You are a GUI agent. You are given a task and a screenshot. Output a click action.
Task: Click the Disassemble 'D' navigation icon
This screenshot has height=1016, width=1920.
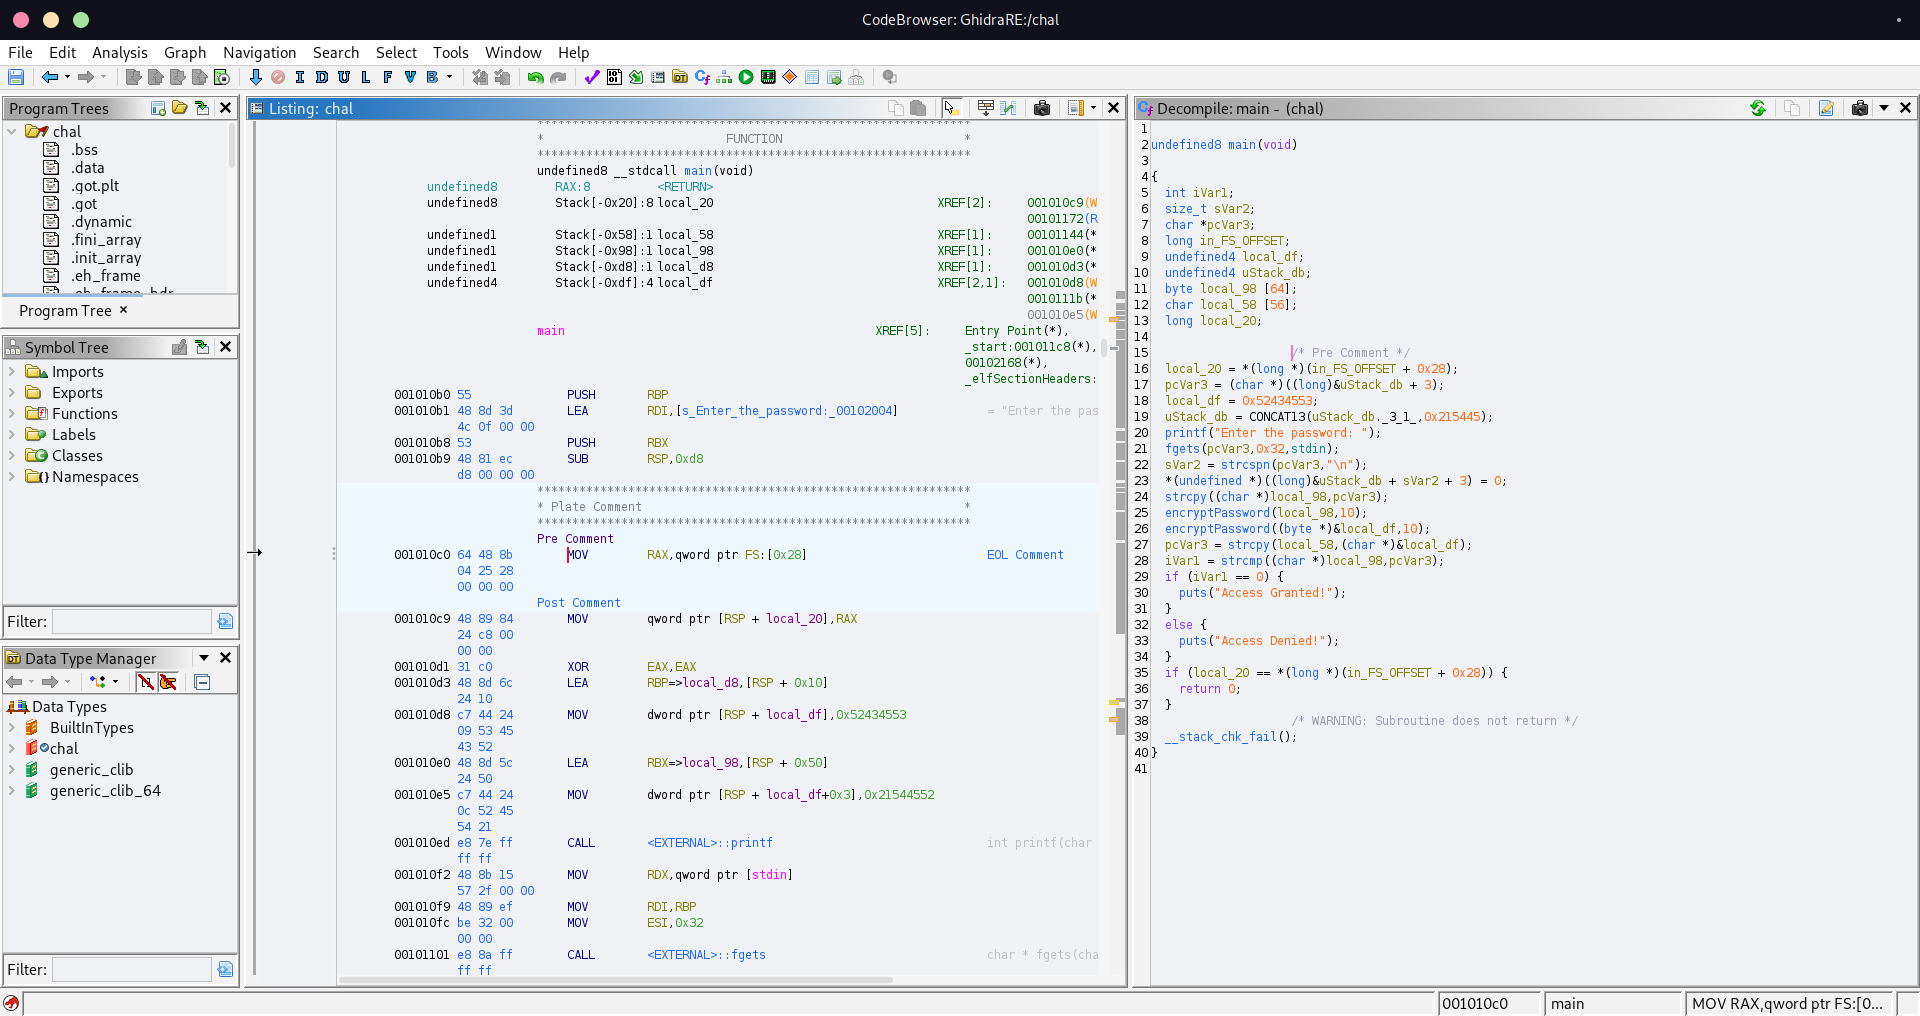coord(322,77)
